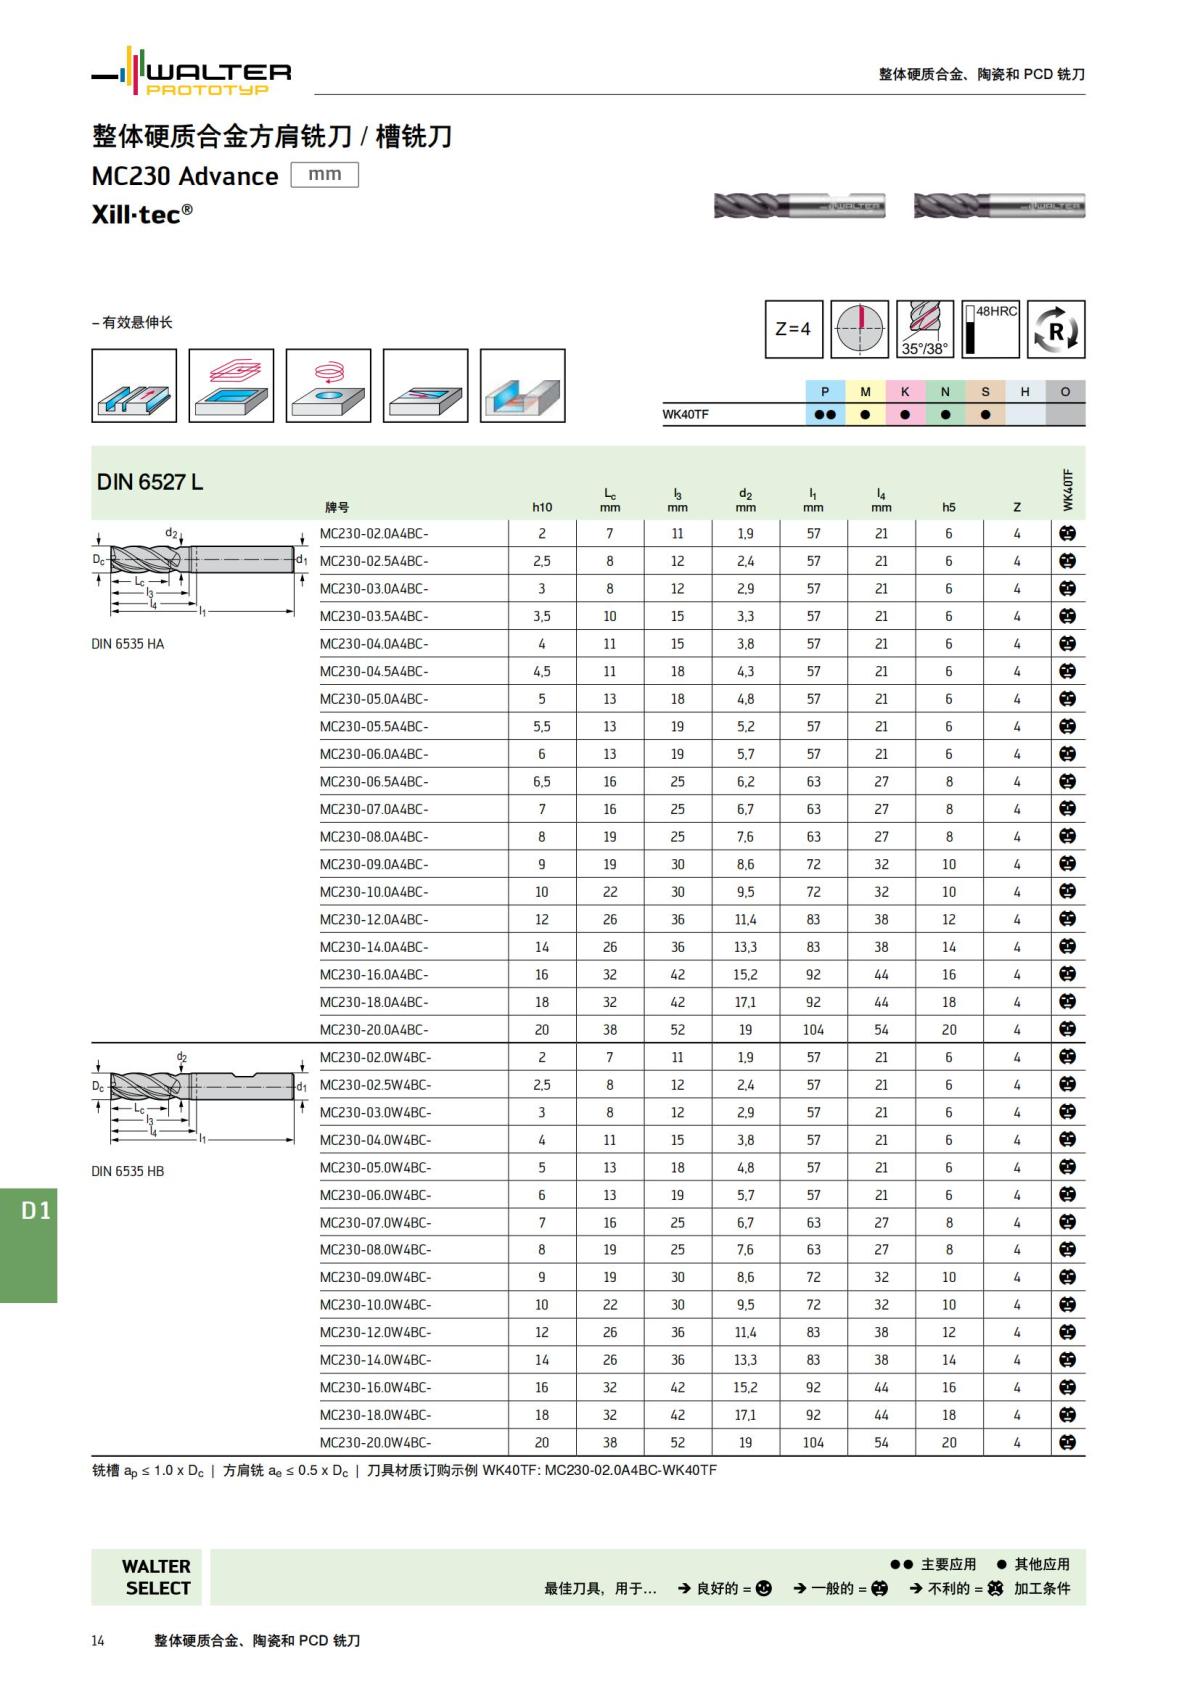Click the ramping application icon

click(425, 386)
